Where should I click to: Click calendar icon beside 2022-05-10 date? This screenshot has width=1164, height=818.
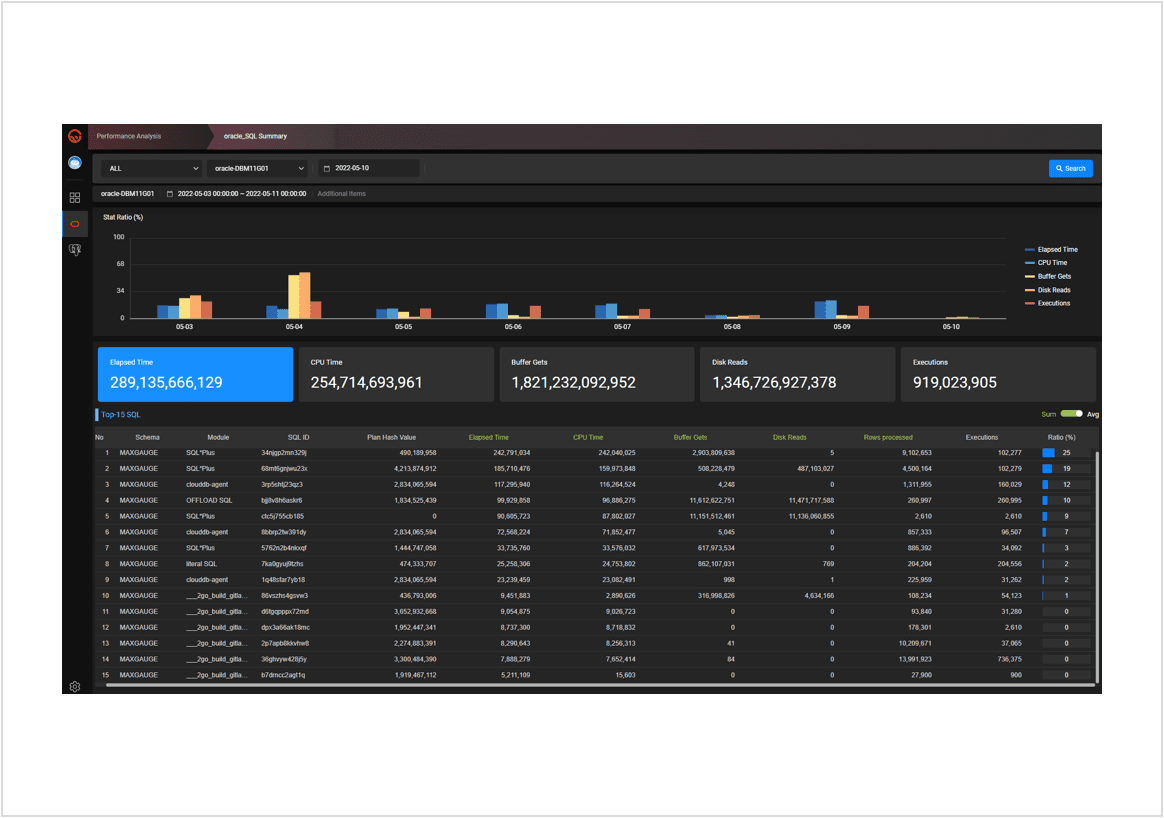click(326, 168)
